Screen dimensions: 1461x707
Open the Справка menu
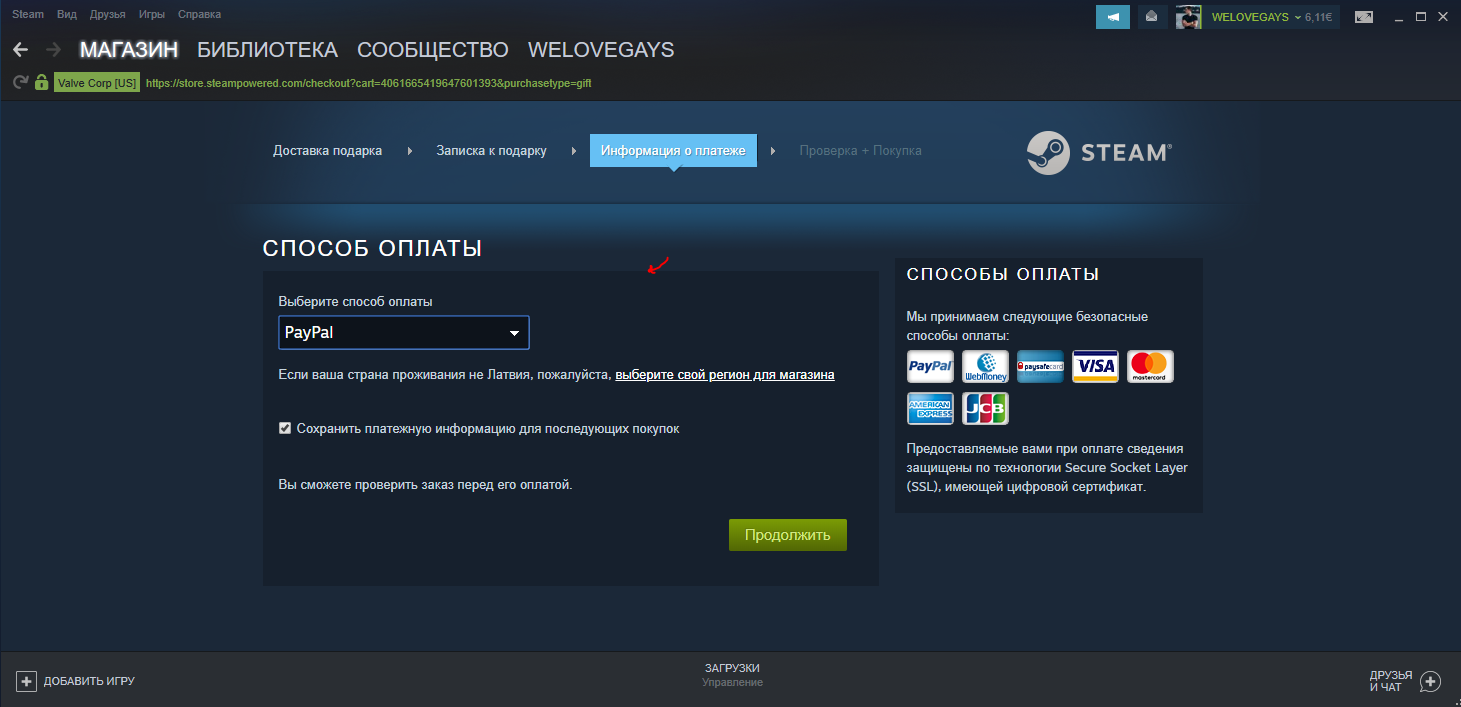pyautogui.click(x=199, y=15)
